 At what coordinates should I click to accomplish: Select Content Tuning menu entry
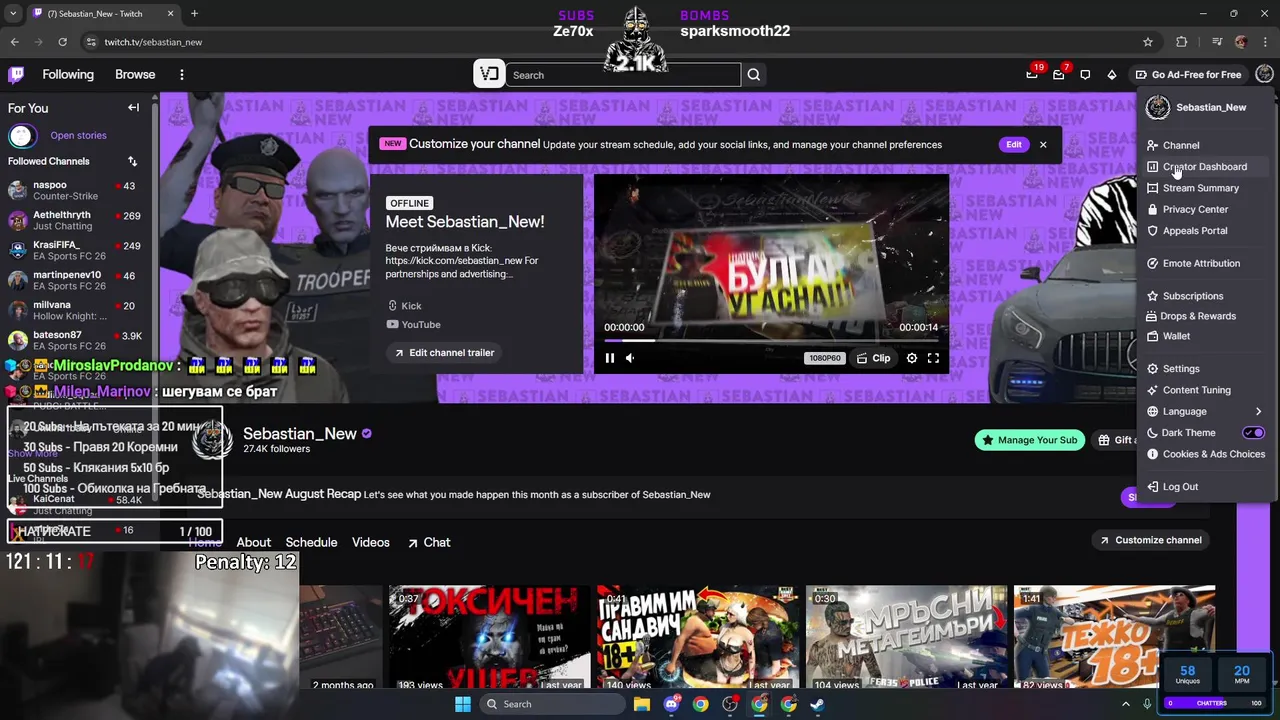click(x=1205, y=390)
